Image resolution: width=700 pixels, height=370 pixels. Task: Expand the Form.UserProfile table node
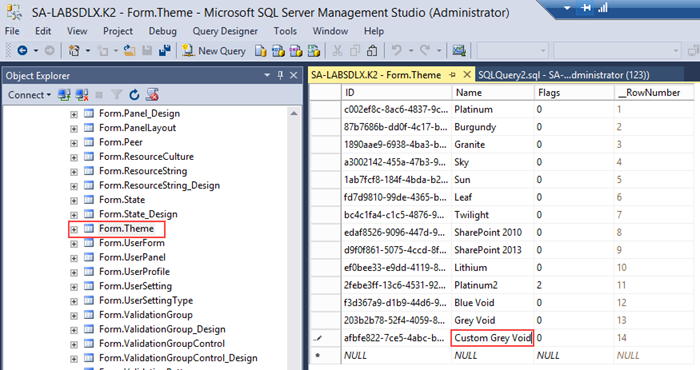point(74,272)
